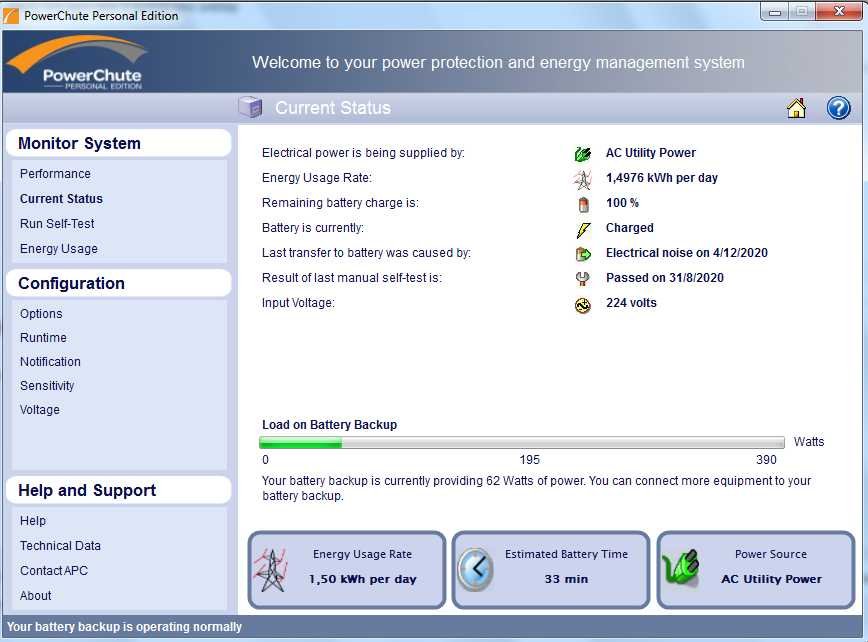Close the PowerChute window
868x642 pixels.
coord(839,11)
